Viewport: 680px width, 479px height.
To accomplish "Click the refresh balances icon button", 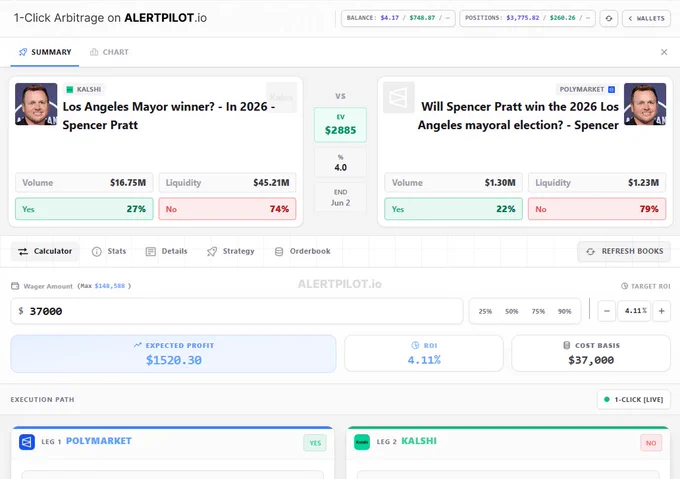I will tap(608, 18).
